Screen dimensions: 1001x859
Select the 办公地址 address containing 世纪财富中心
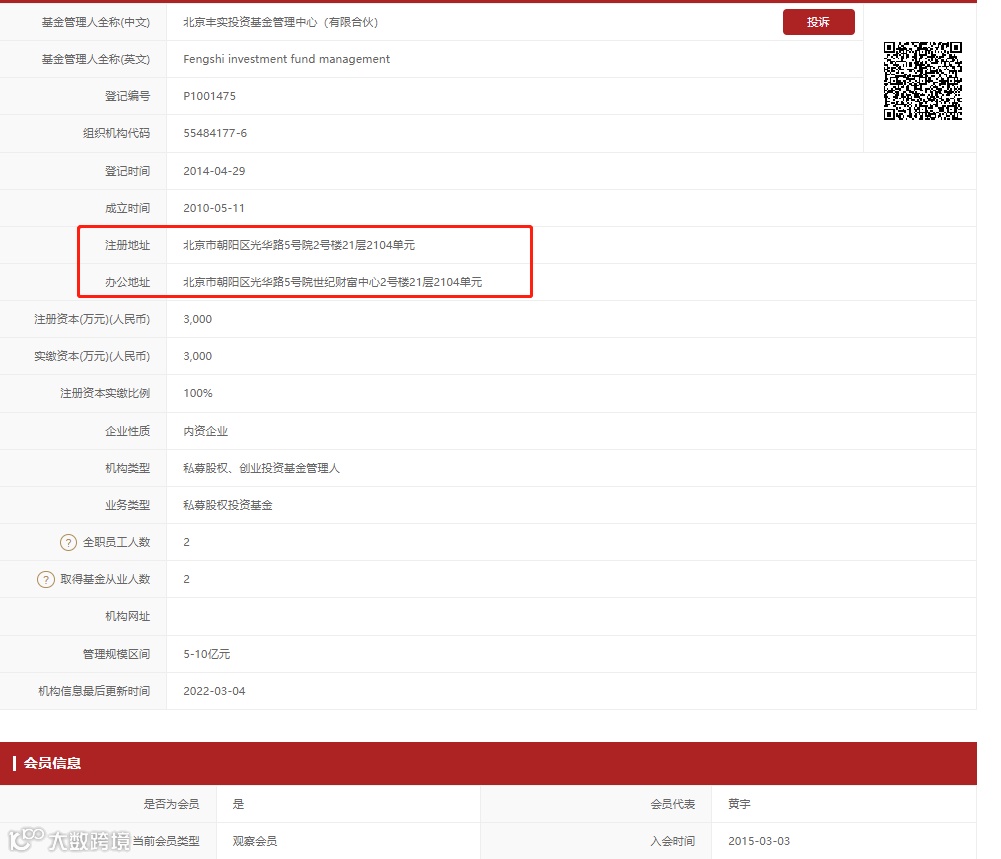pyautogui.click(x=333, y=282)
